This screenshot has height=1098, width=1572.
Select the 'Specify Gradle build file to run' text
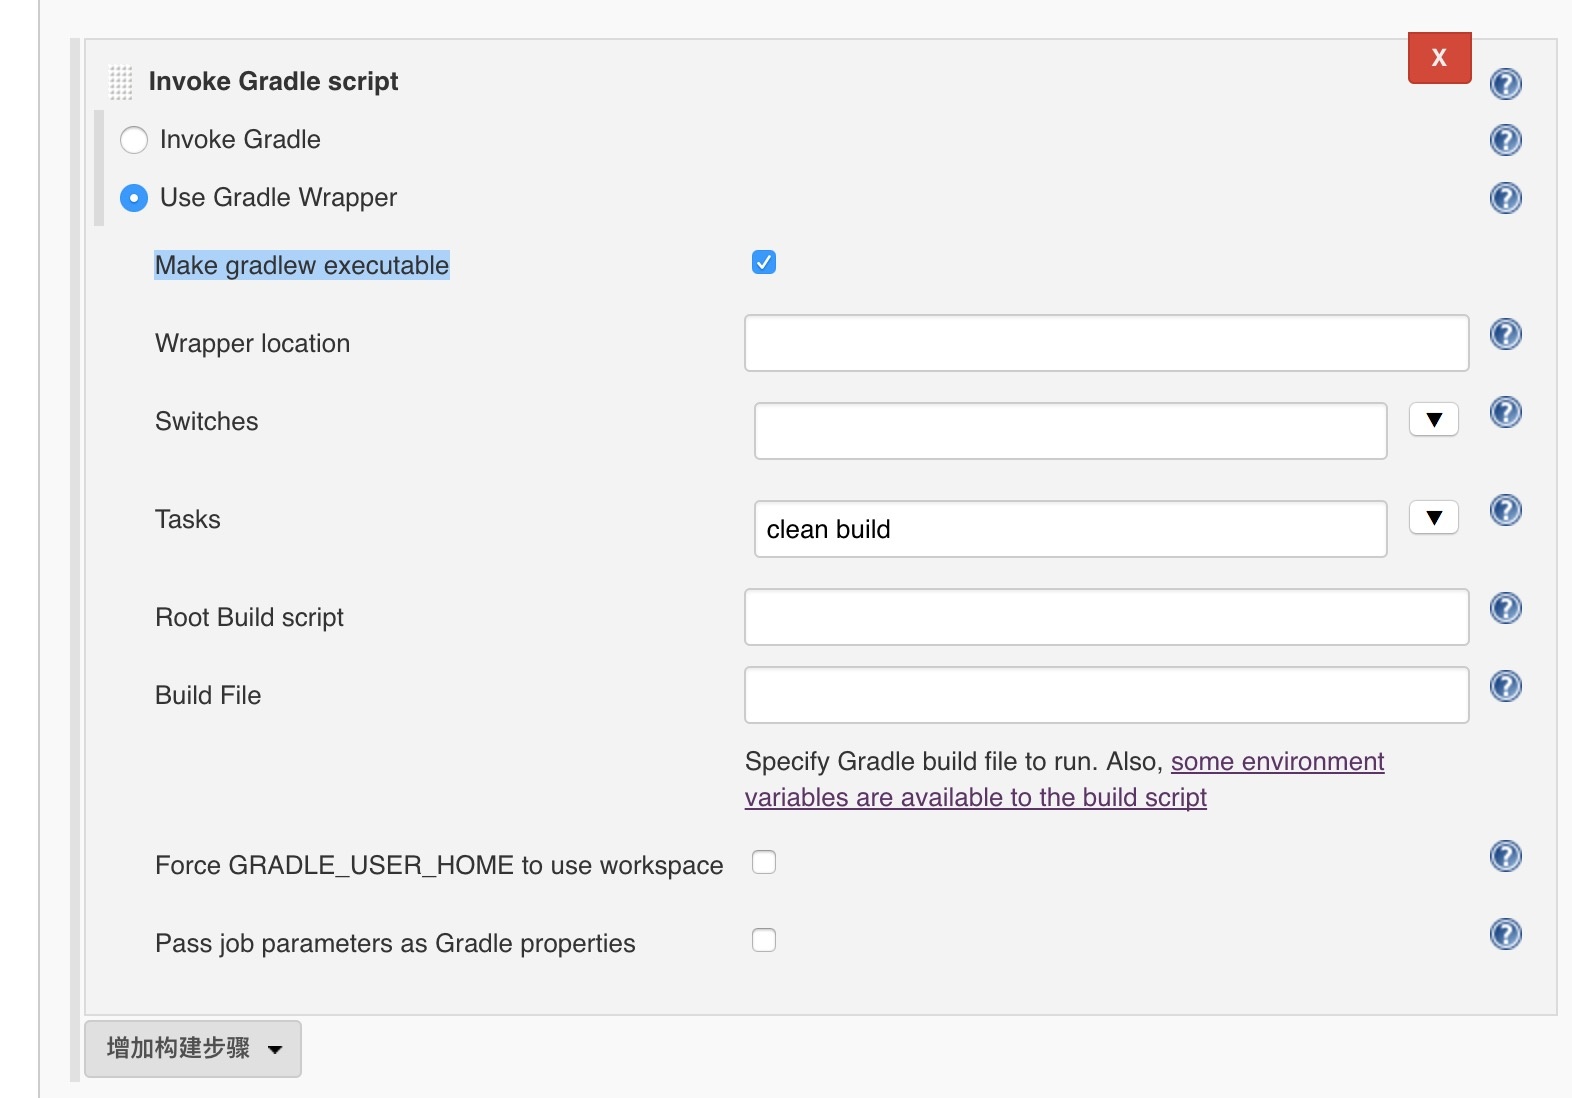pos(921,761)
